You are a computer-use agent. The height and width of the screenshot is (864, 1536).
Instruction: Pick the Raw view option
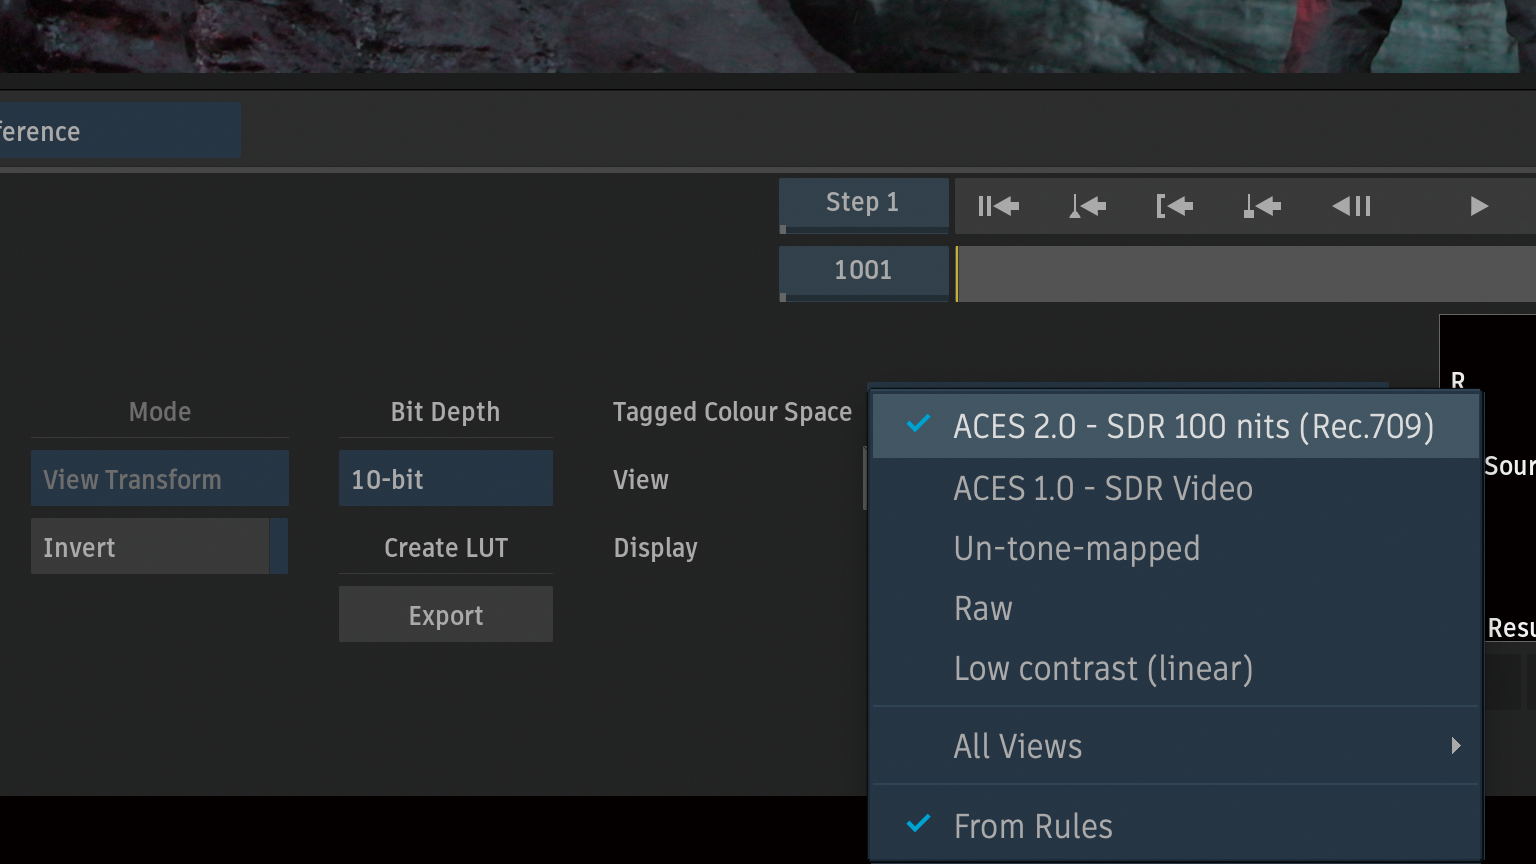1176,608
